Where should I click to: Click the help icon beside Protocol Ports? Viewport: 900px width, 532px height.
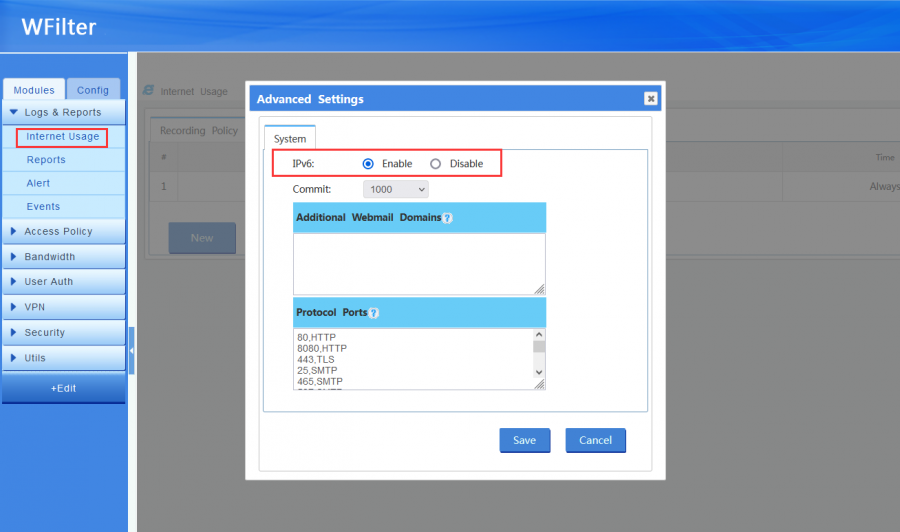pyautogui.click(x=374, y=313)
